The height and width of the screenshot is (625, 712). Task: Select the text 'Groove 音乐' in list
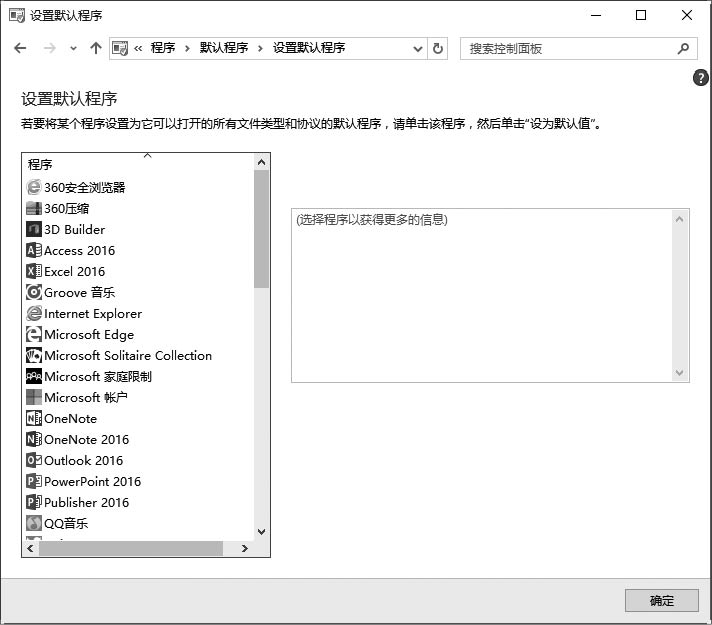(x=79, y=293)
